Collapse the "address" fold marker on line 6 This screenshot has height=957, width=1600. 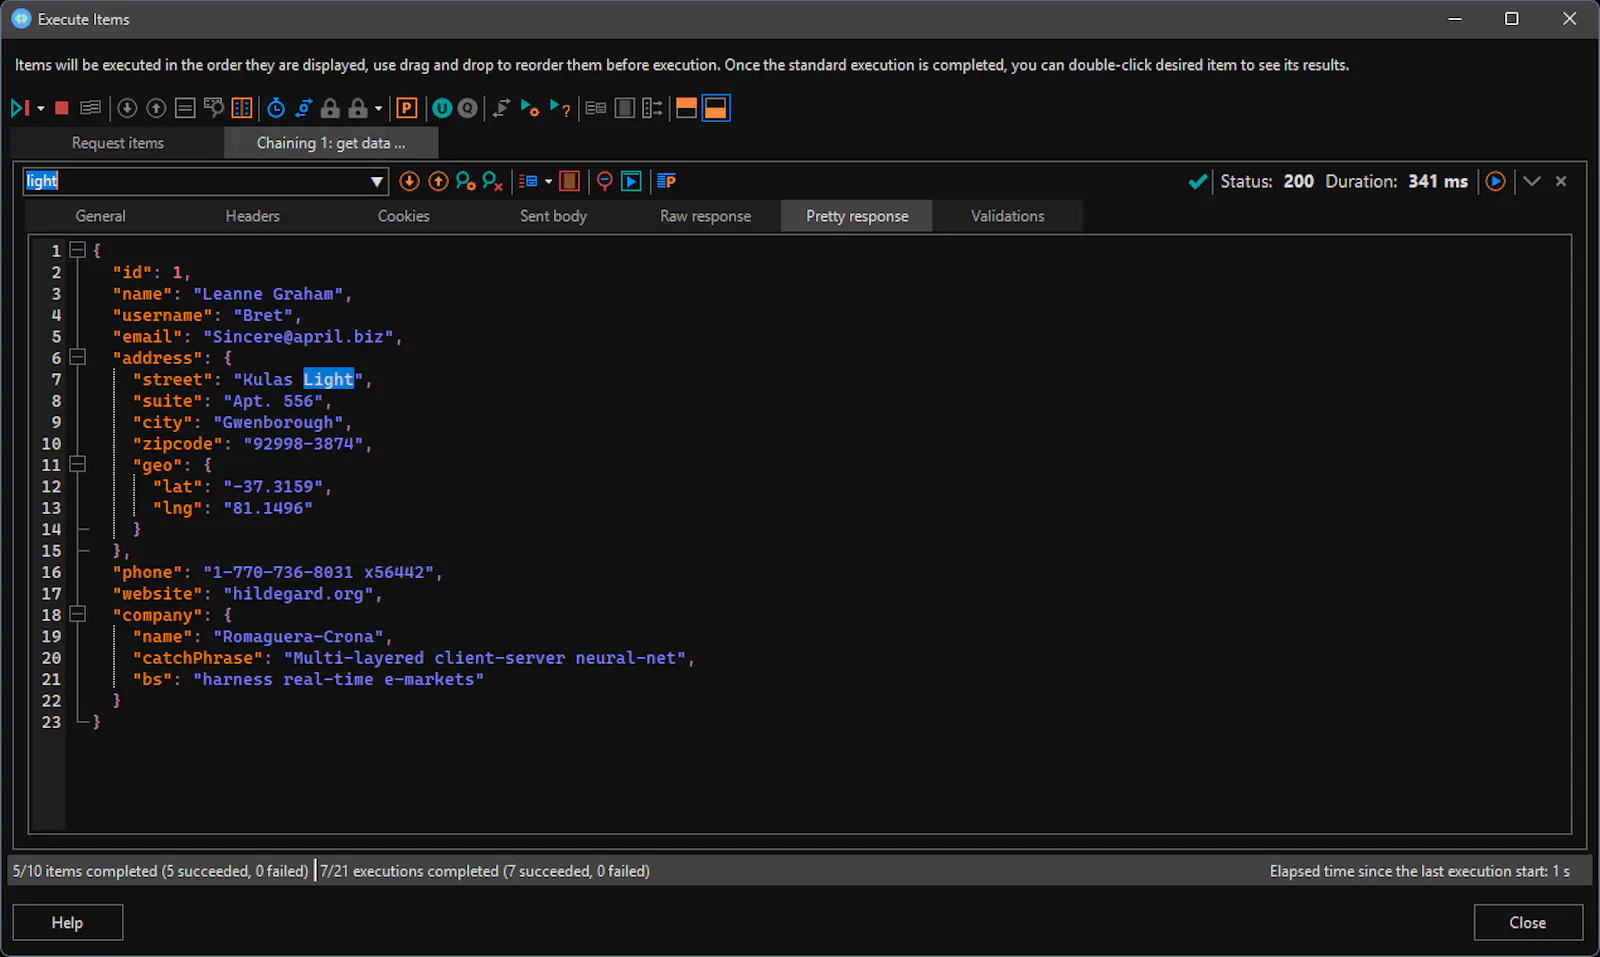pyautogui.click(x=77, y=357)
